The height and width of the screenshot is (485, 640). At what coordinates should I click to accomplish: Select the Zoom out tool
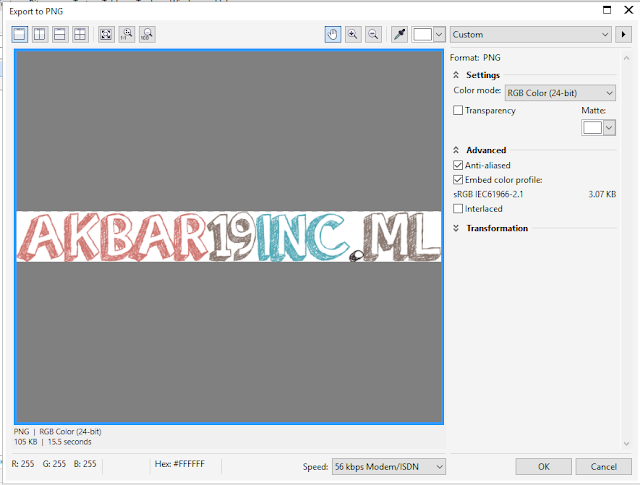coord(373,34)
